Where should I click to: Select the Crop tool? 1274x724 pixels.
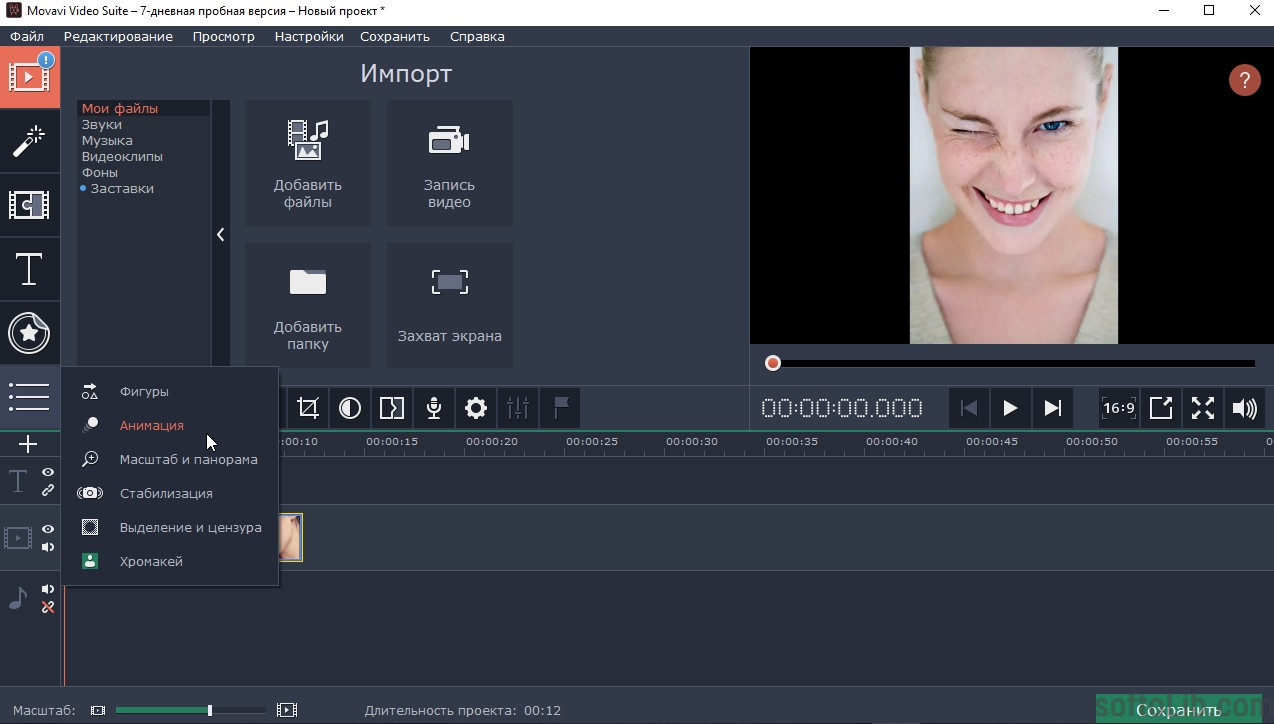point(308,408)
